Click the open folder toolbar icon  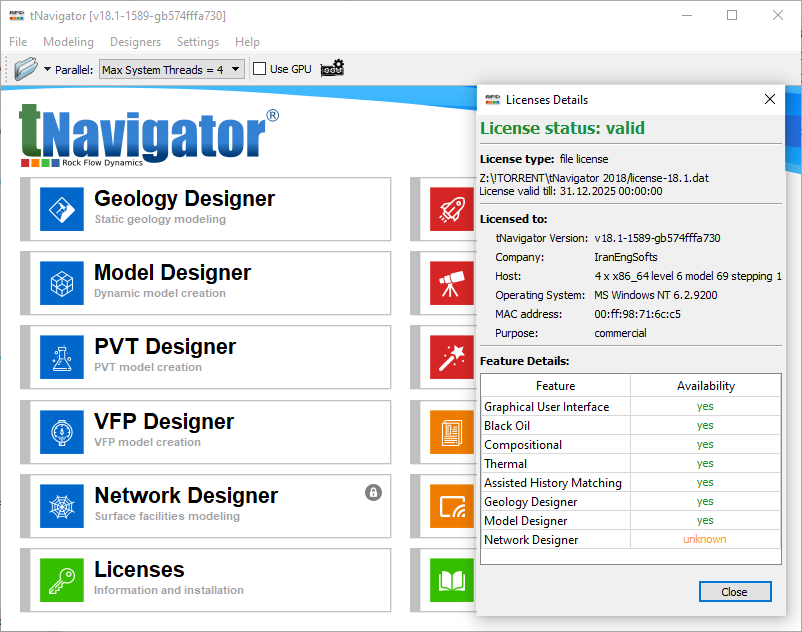tap(26, 69)
